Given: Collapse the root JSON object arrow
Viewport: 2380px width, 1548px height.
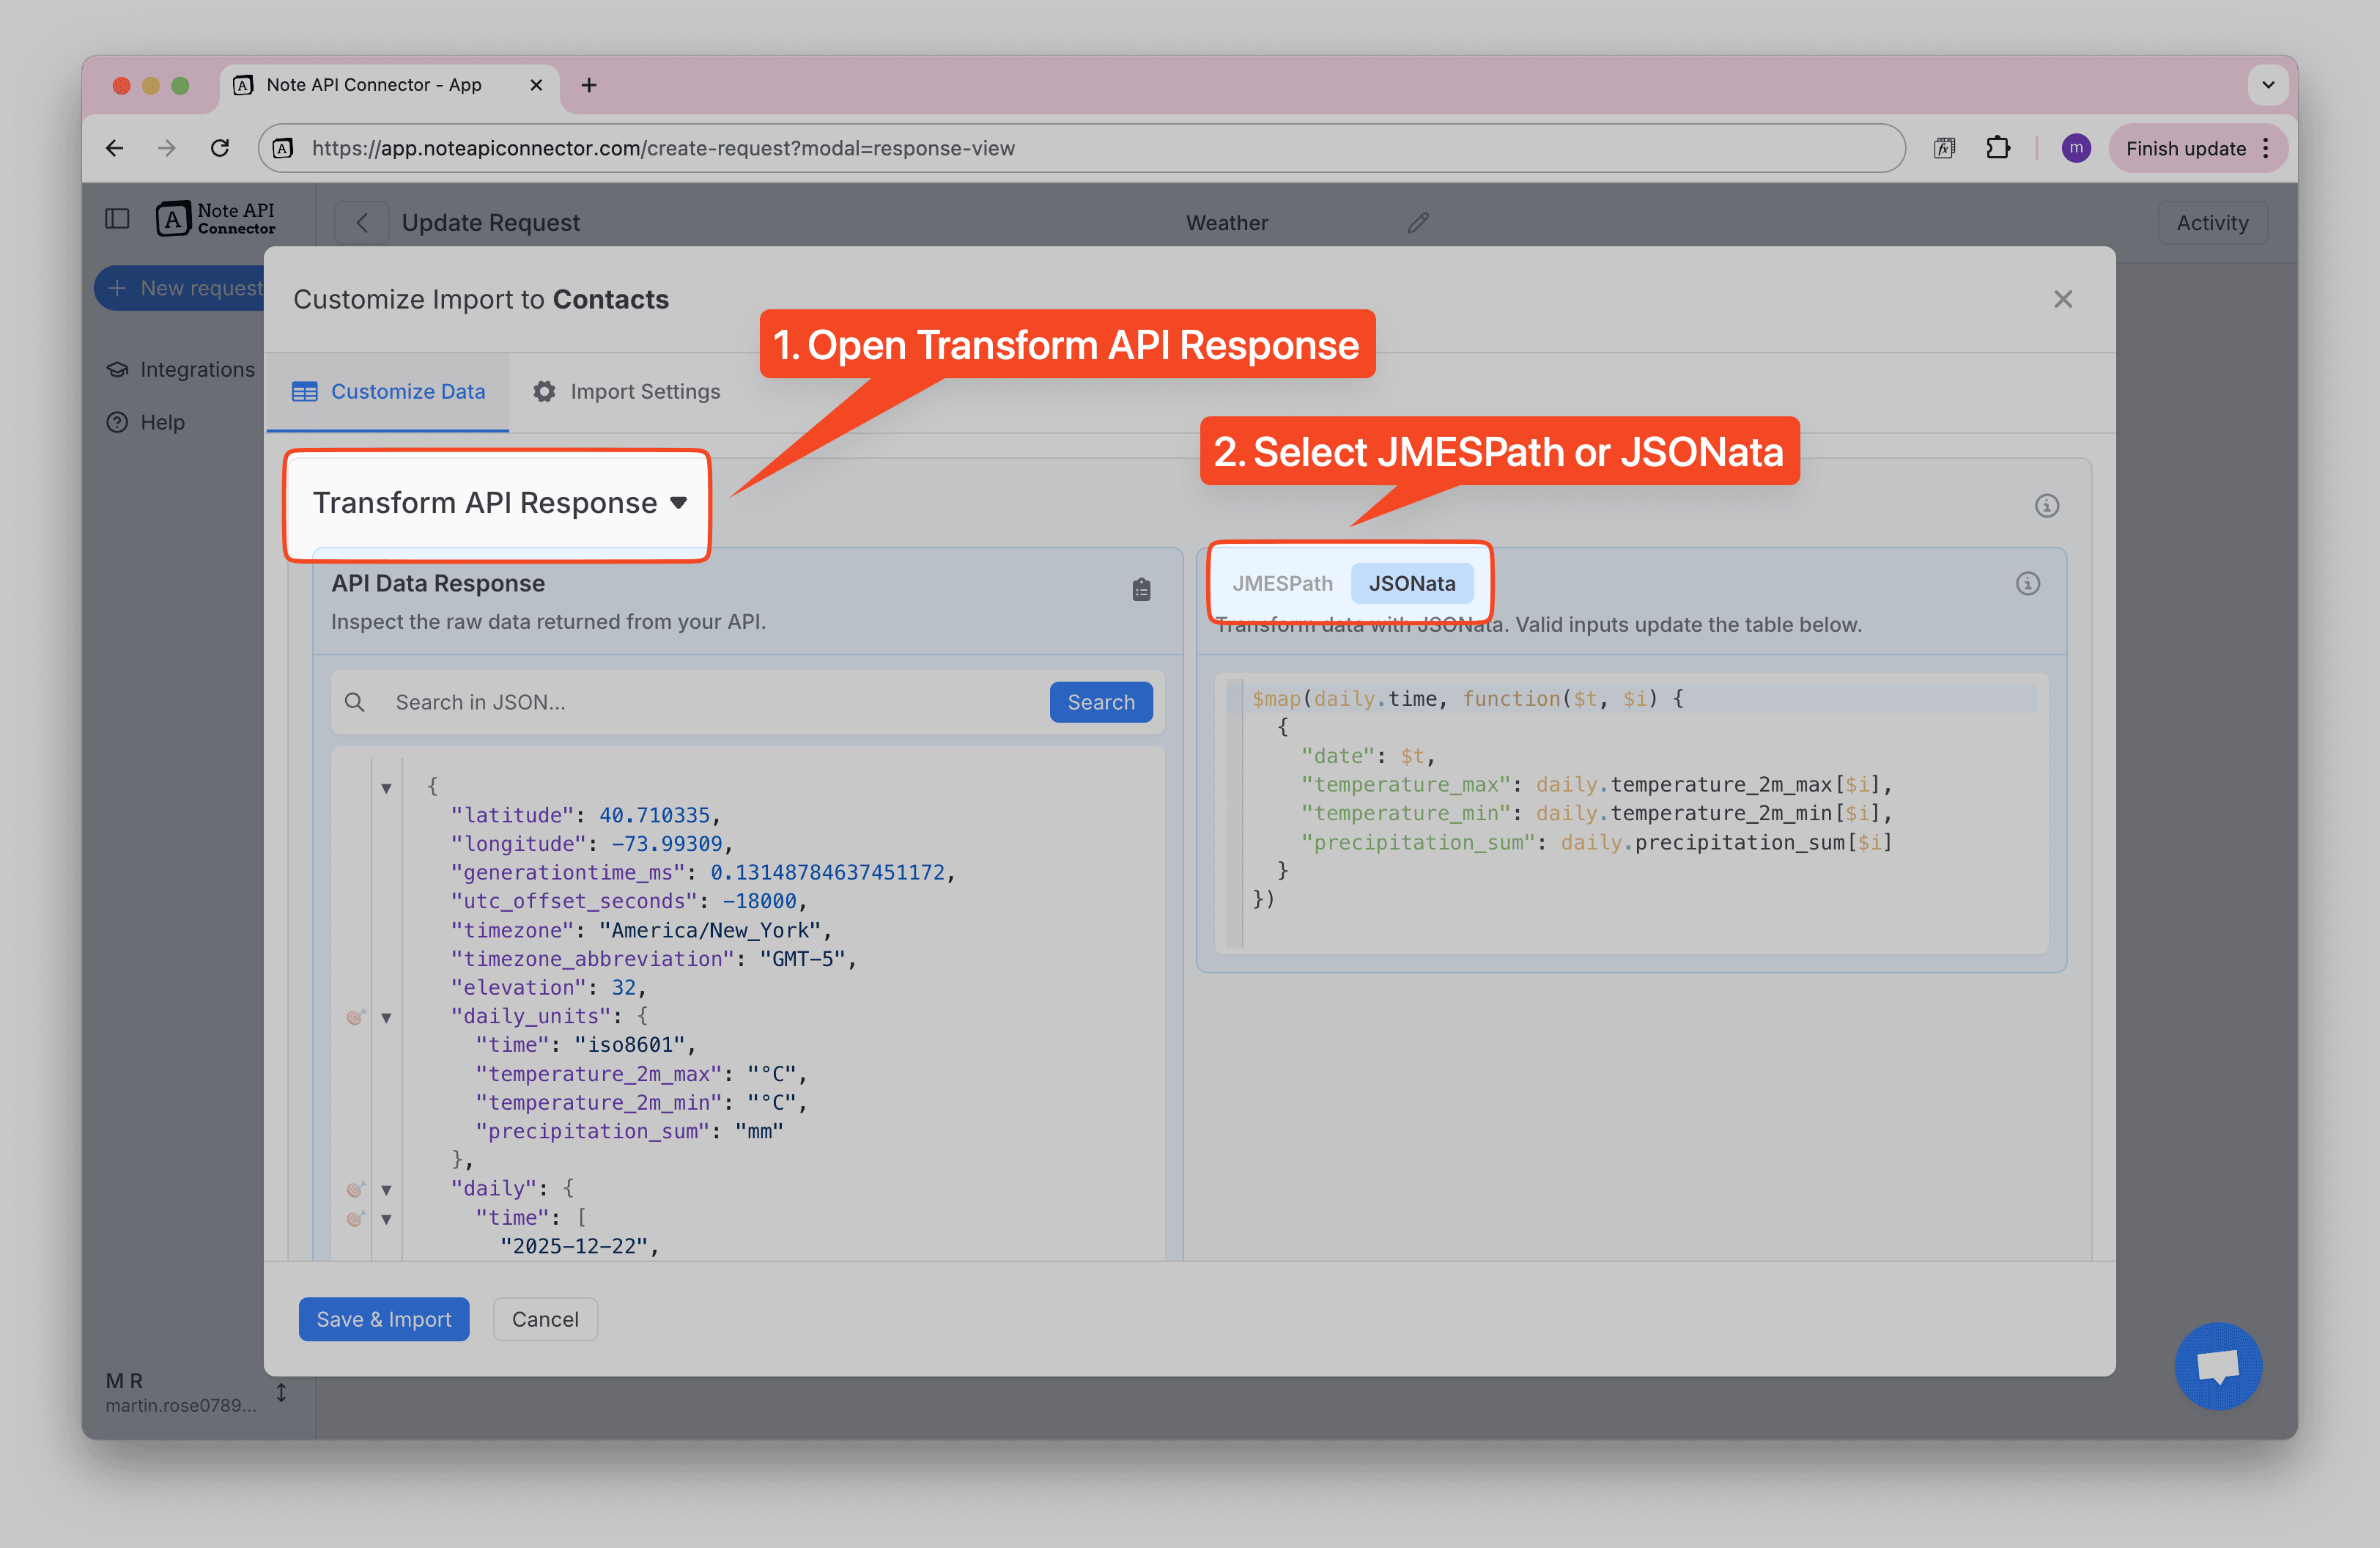Looking at the screenshot, I should [386, 788].
